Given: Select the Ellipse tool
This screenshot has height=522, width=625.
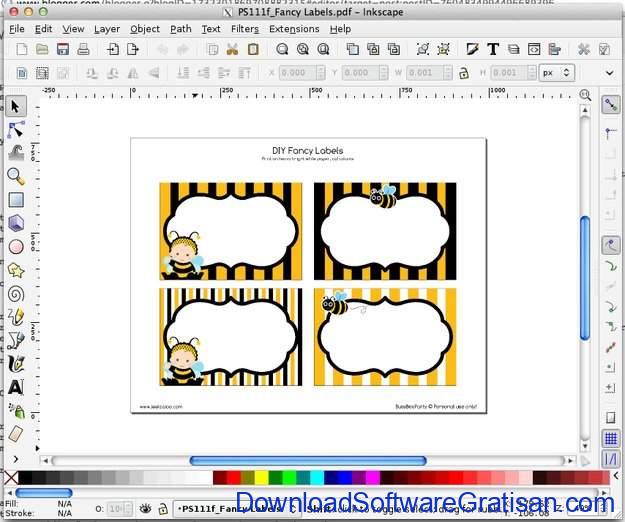Looking at the screenshot, I should click(x=16, y=247).
